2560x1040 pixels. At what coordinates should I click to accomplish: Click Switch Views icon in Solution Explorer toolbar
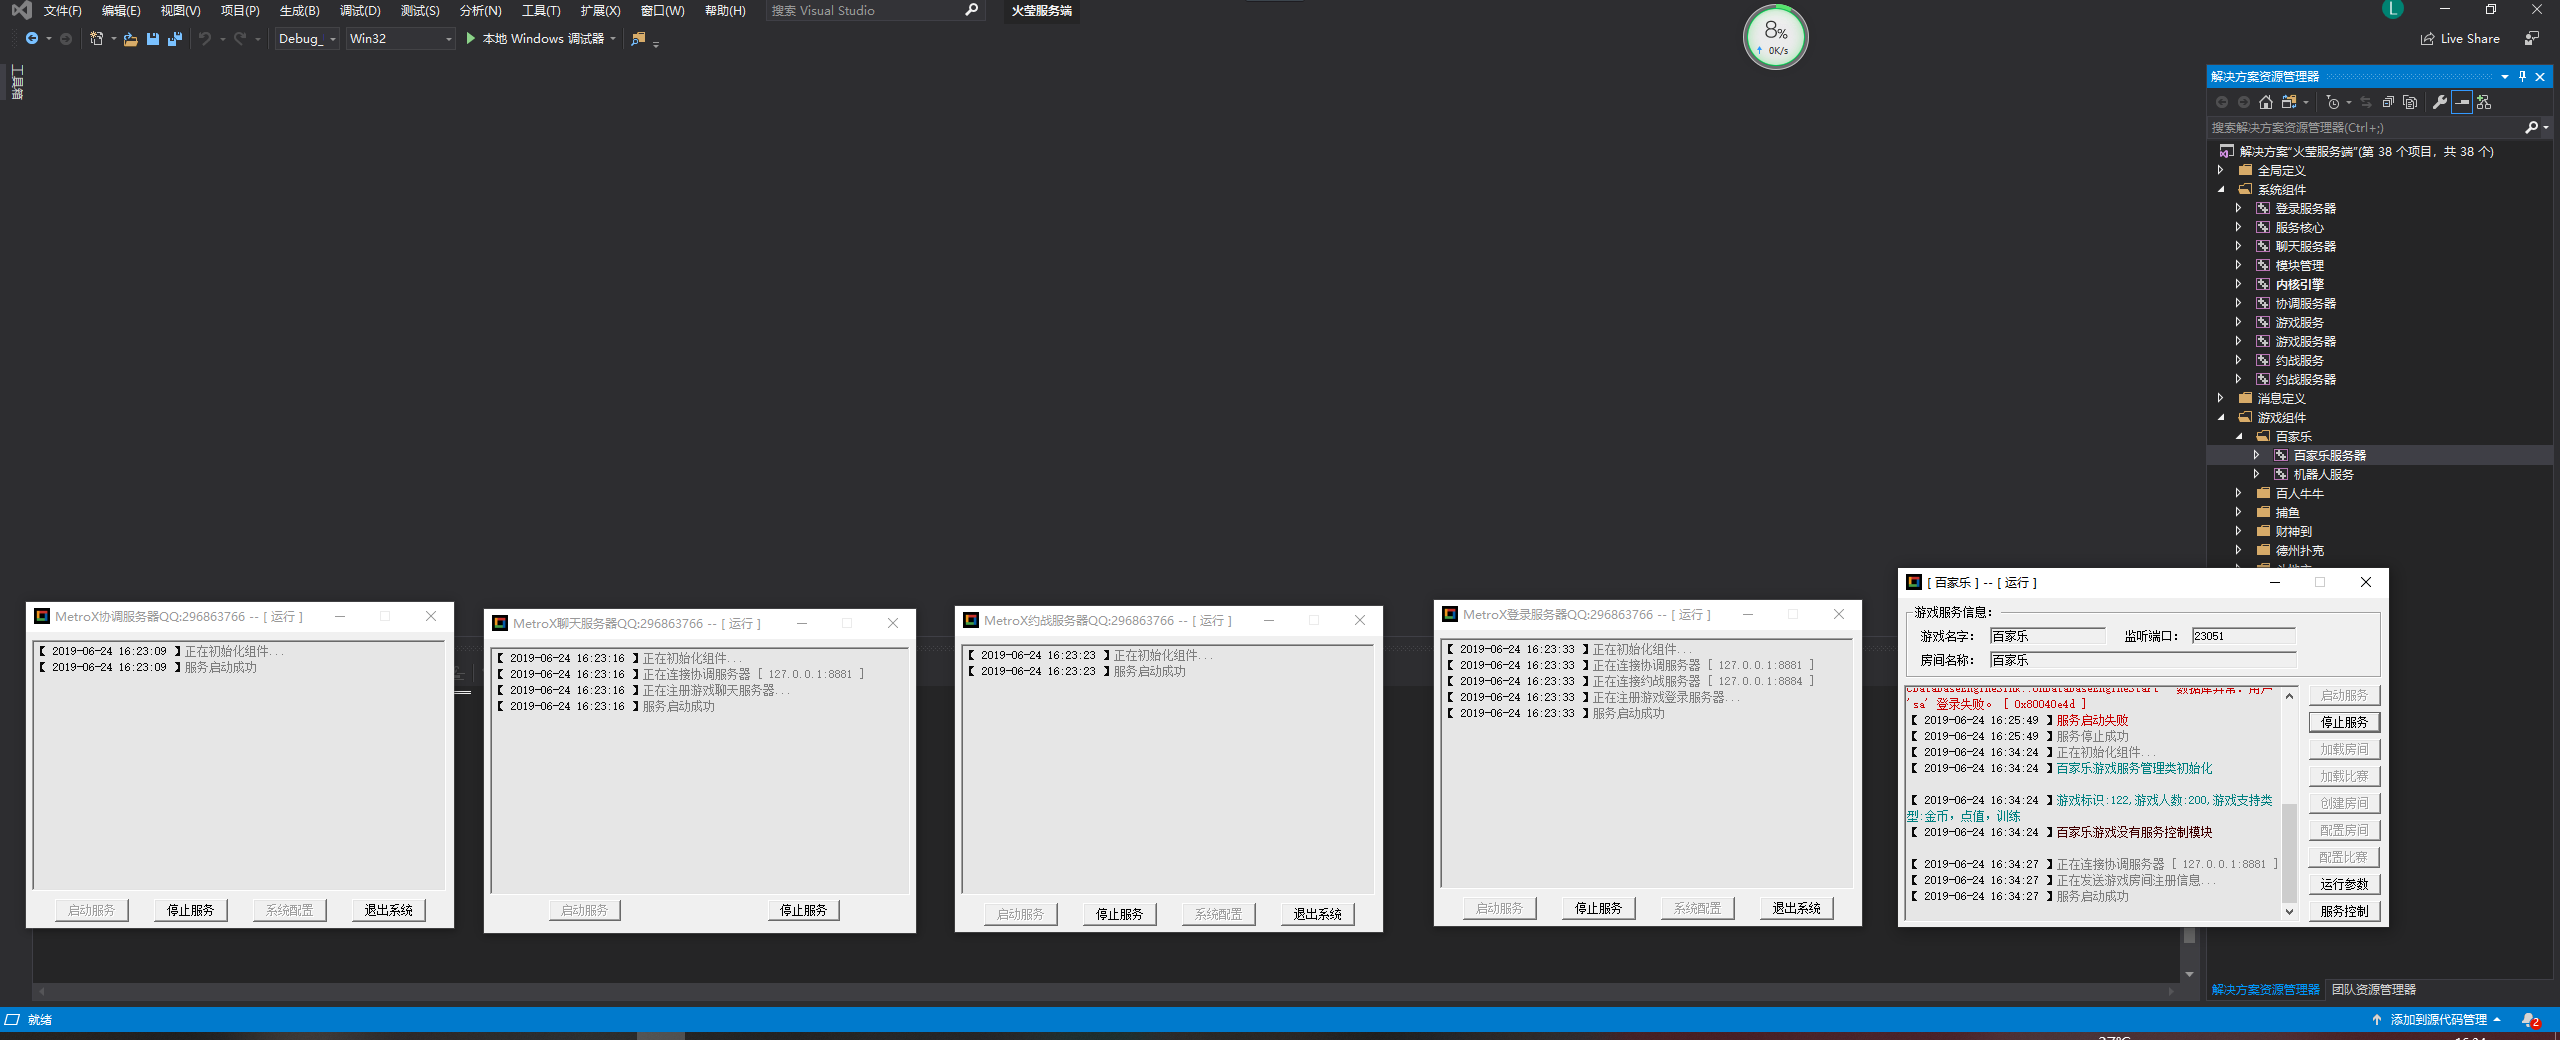(x=2289, y=102)
